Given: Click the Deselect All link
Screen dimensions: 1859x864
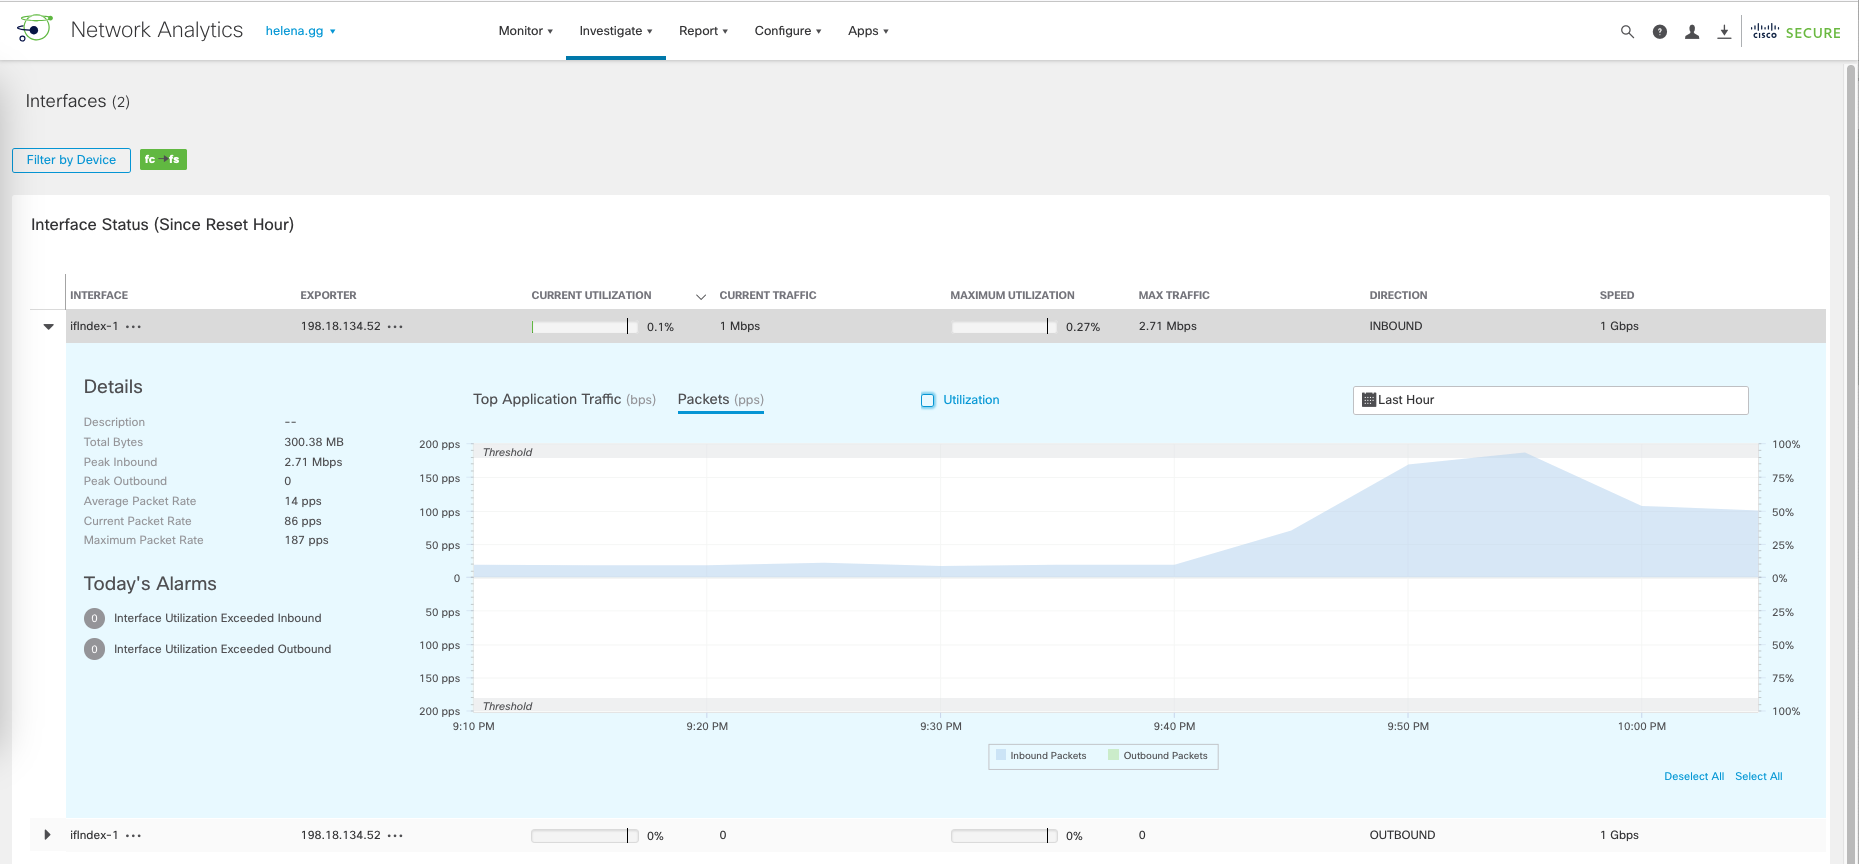Looking at the screenshot, I should click(1693, 776).
